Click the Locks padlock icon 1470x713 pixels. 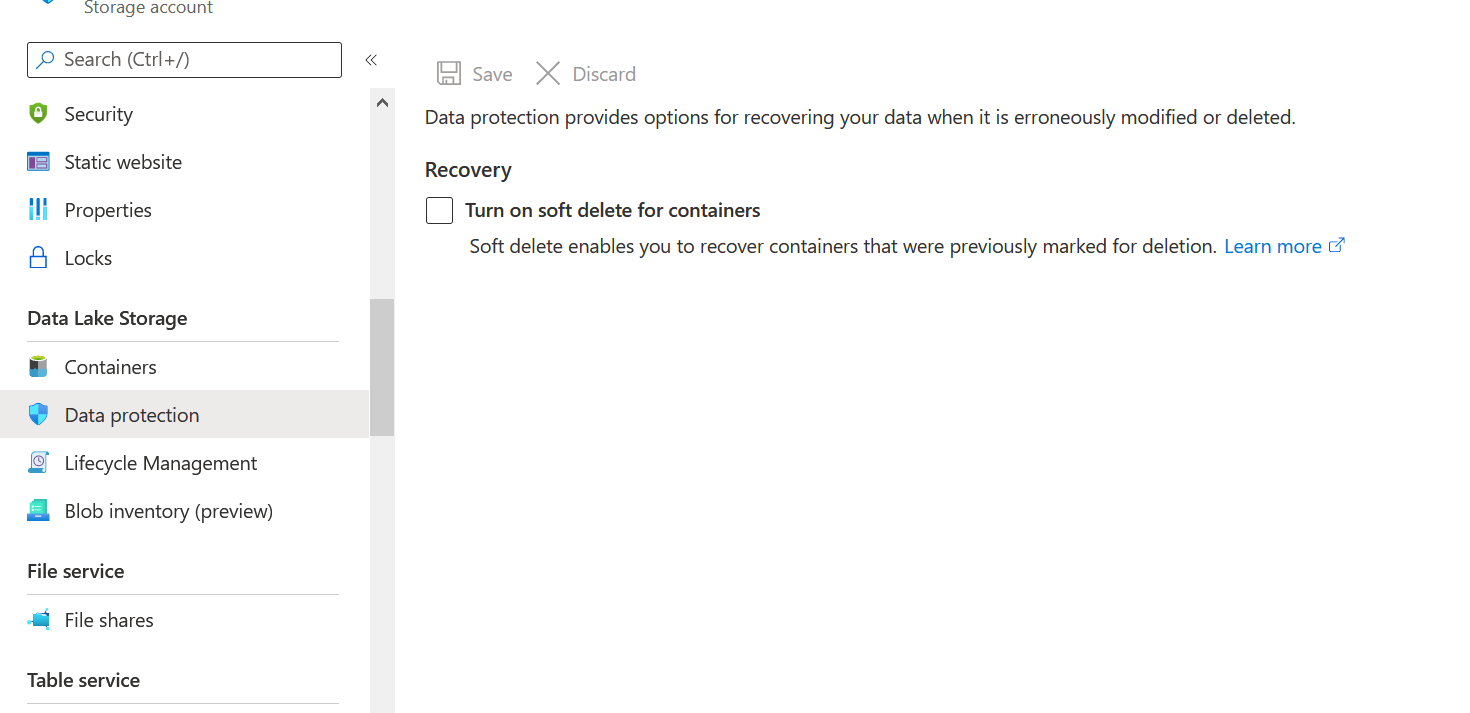click(38, 257)
